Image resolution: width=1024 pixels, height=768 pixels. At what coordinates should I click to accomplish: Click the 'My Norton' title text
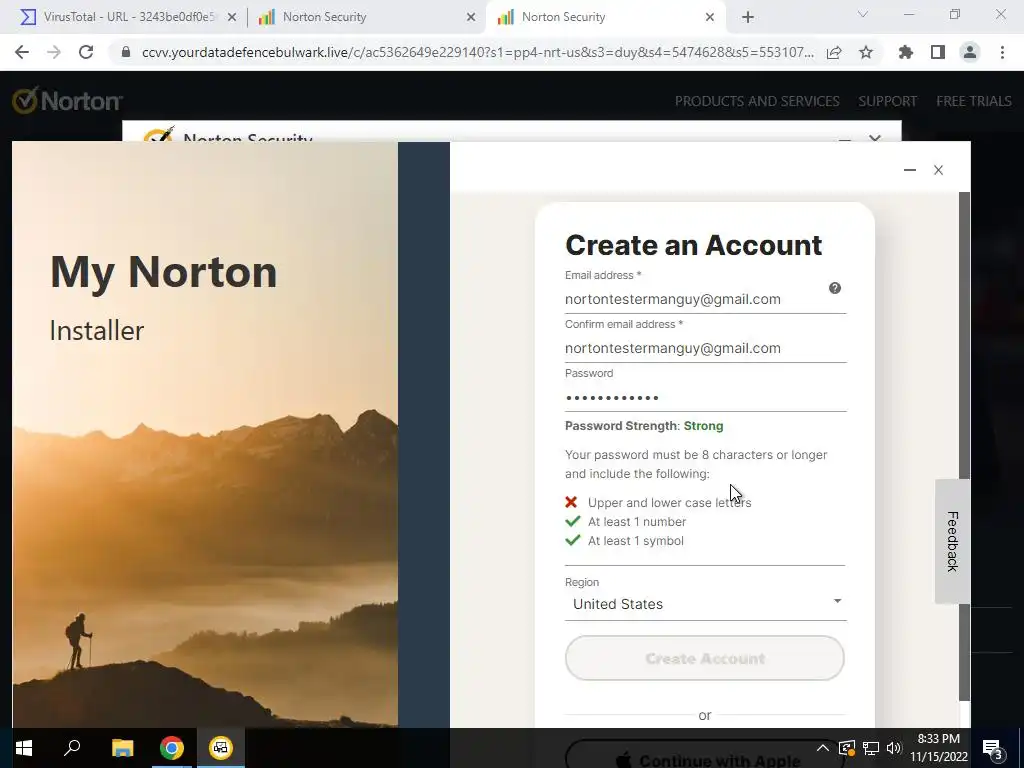163,272
